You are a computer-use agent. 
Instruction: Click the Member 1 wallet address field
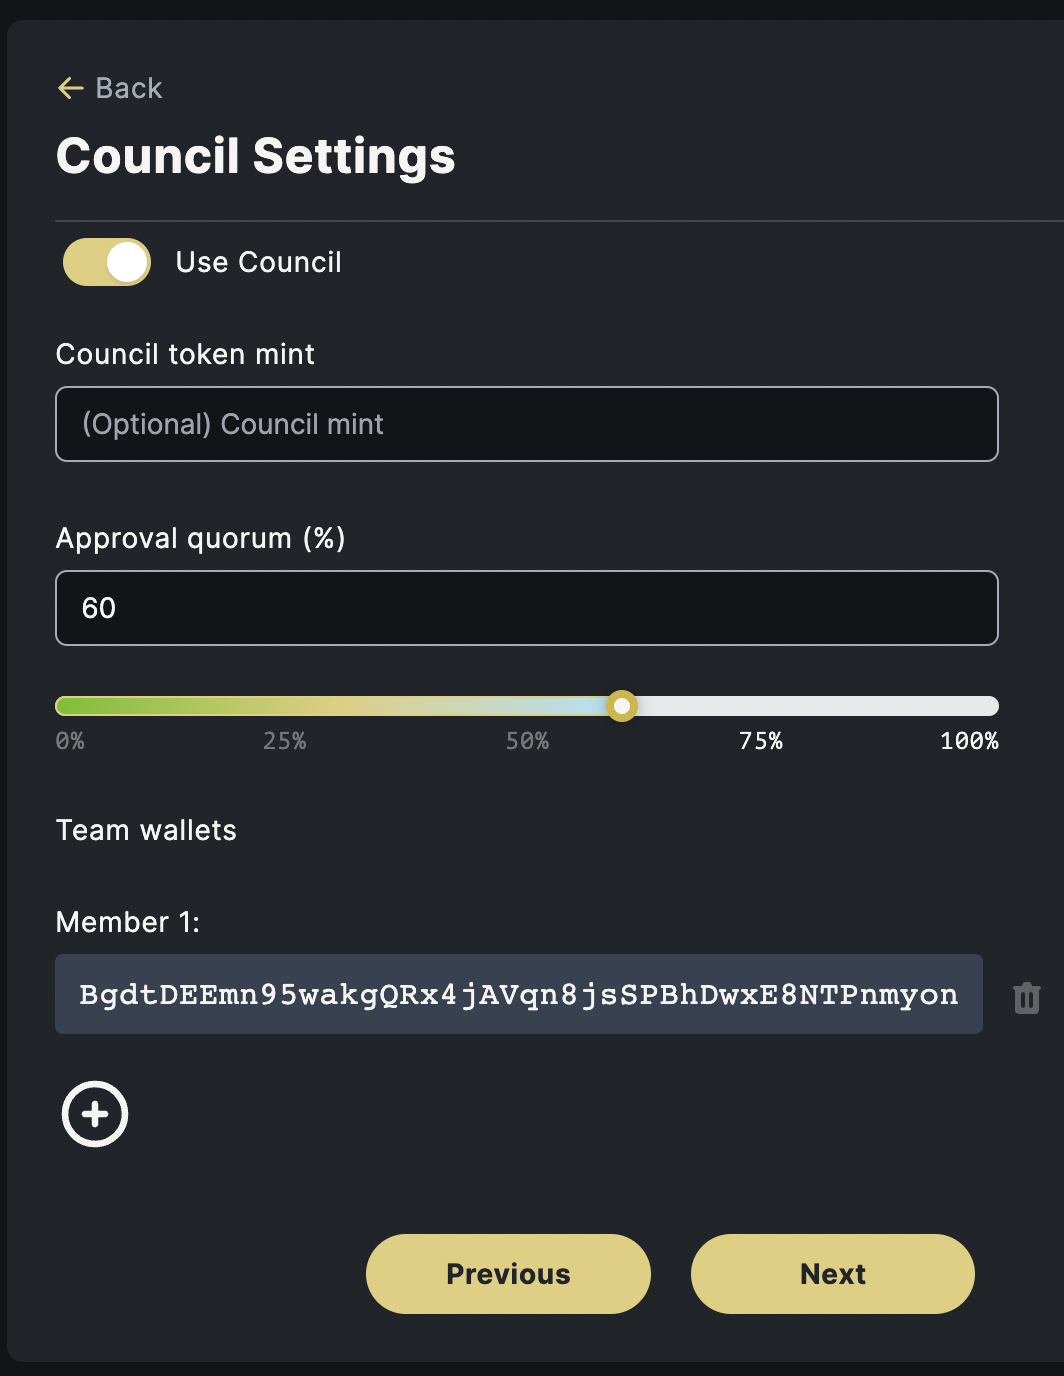click(x=518, y=994)
